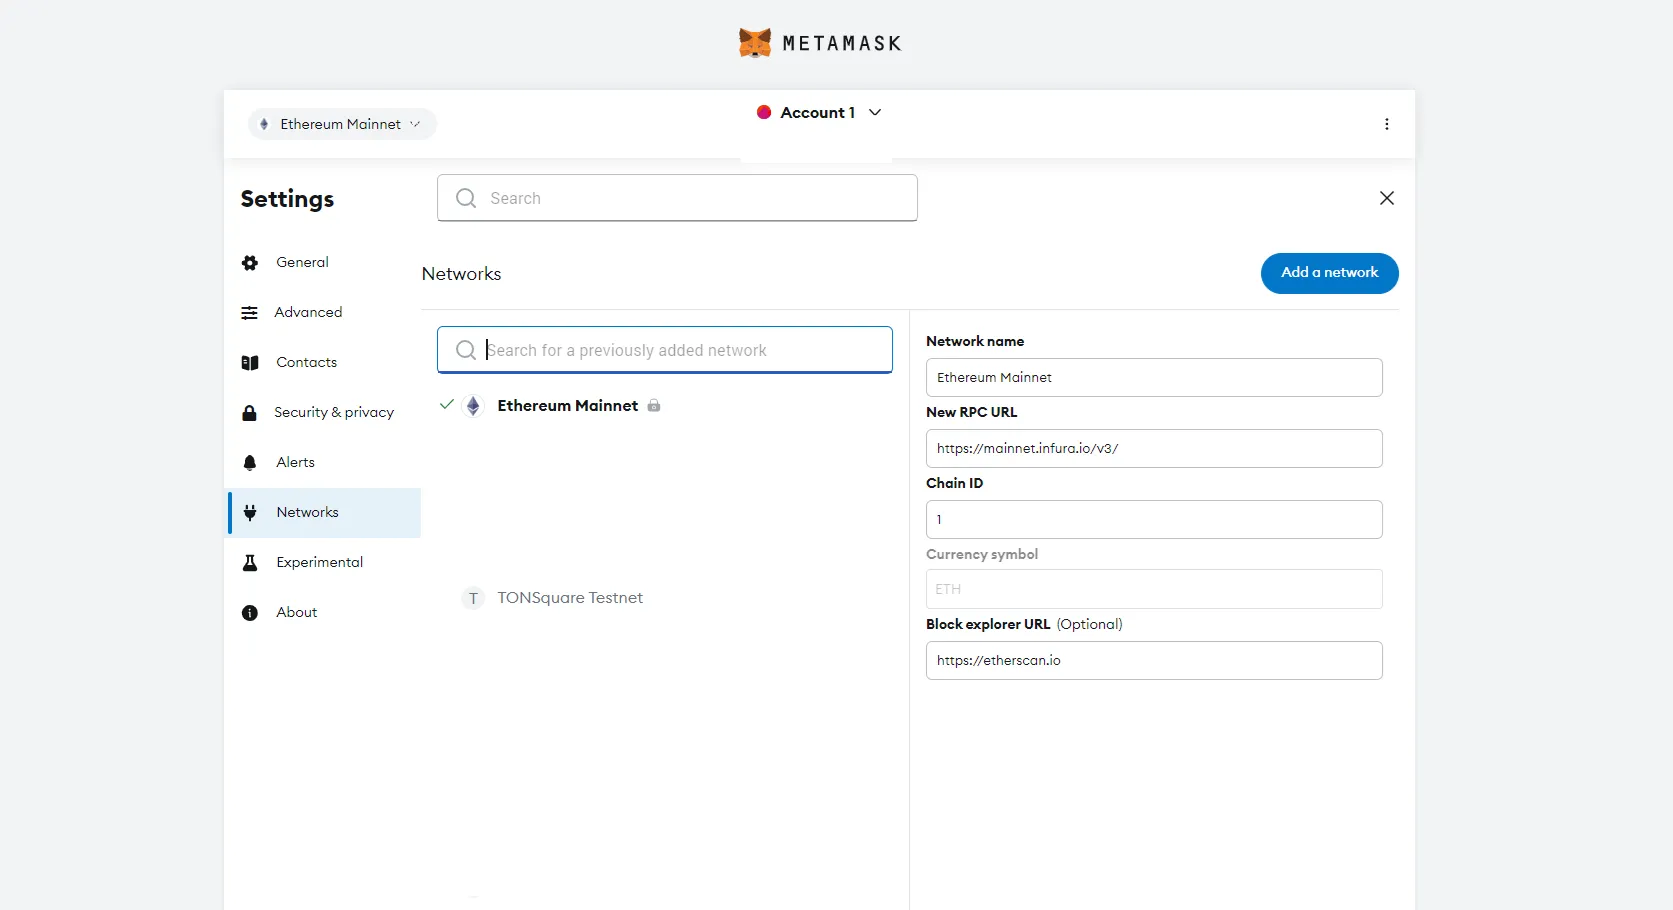
Task: Click the Security padlock icon
Action: click(x=250, y=412)
